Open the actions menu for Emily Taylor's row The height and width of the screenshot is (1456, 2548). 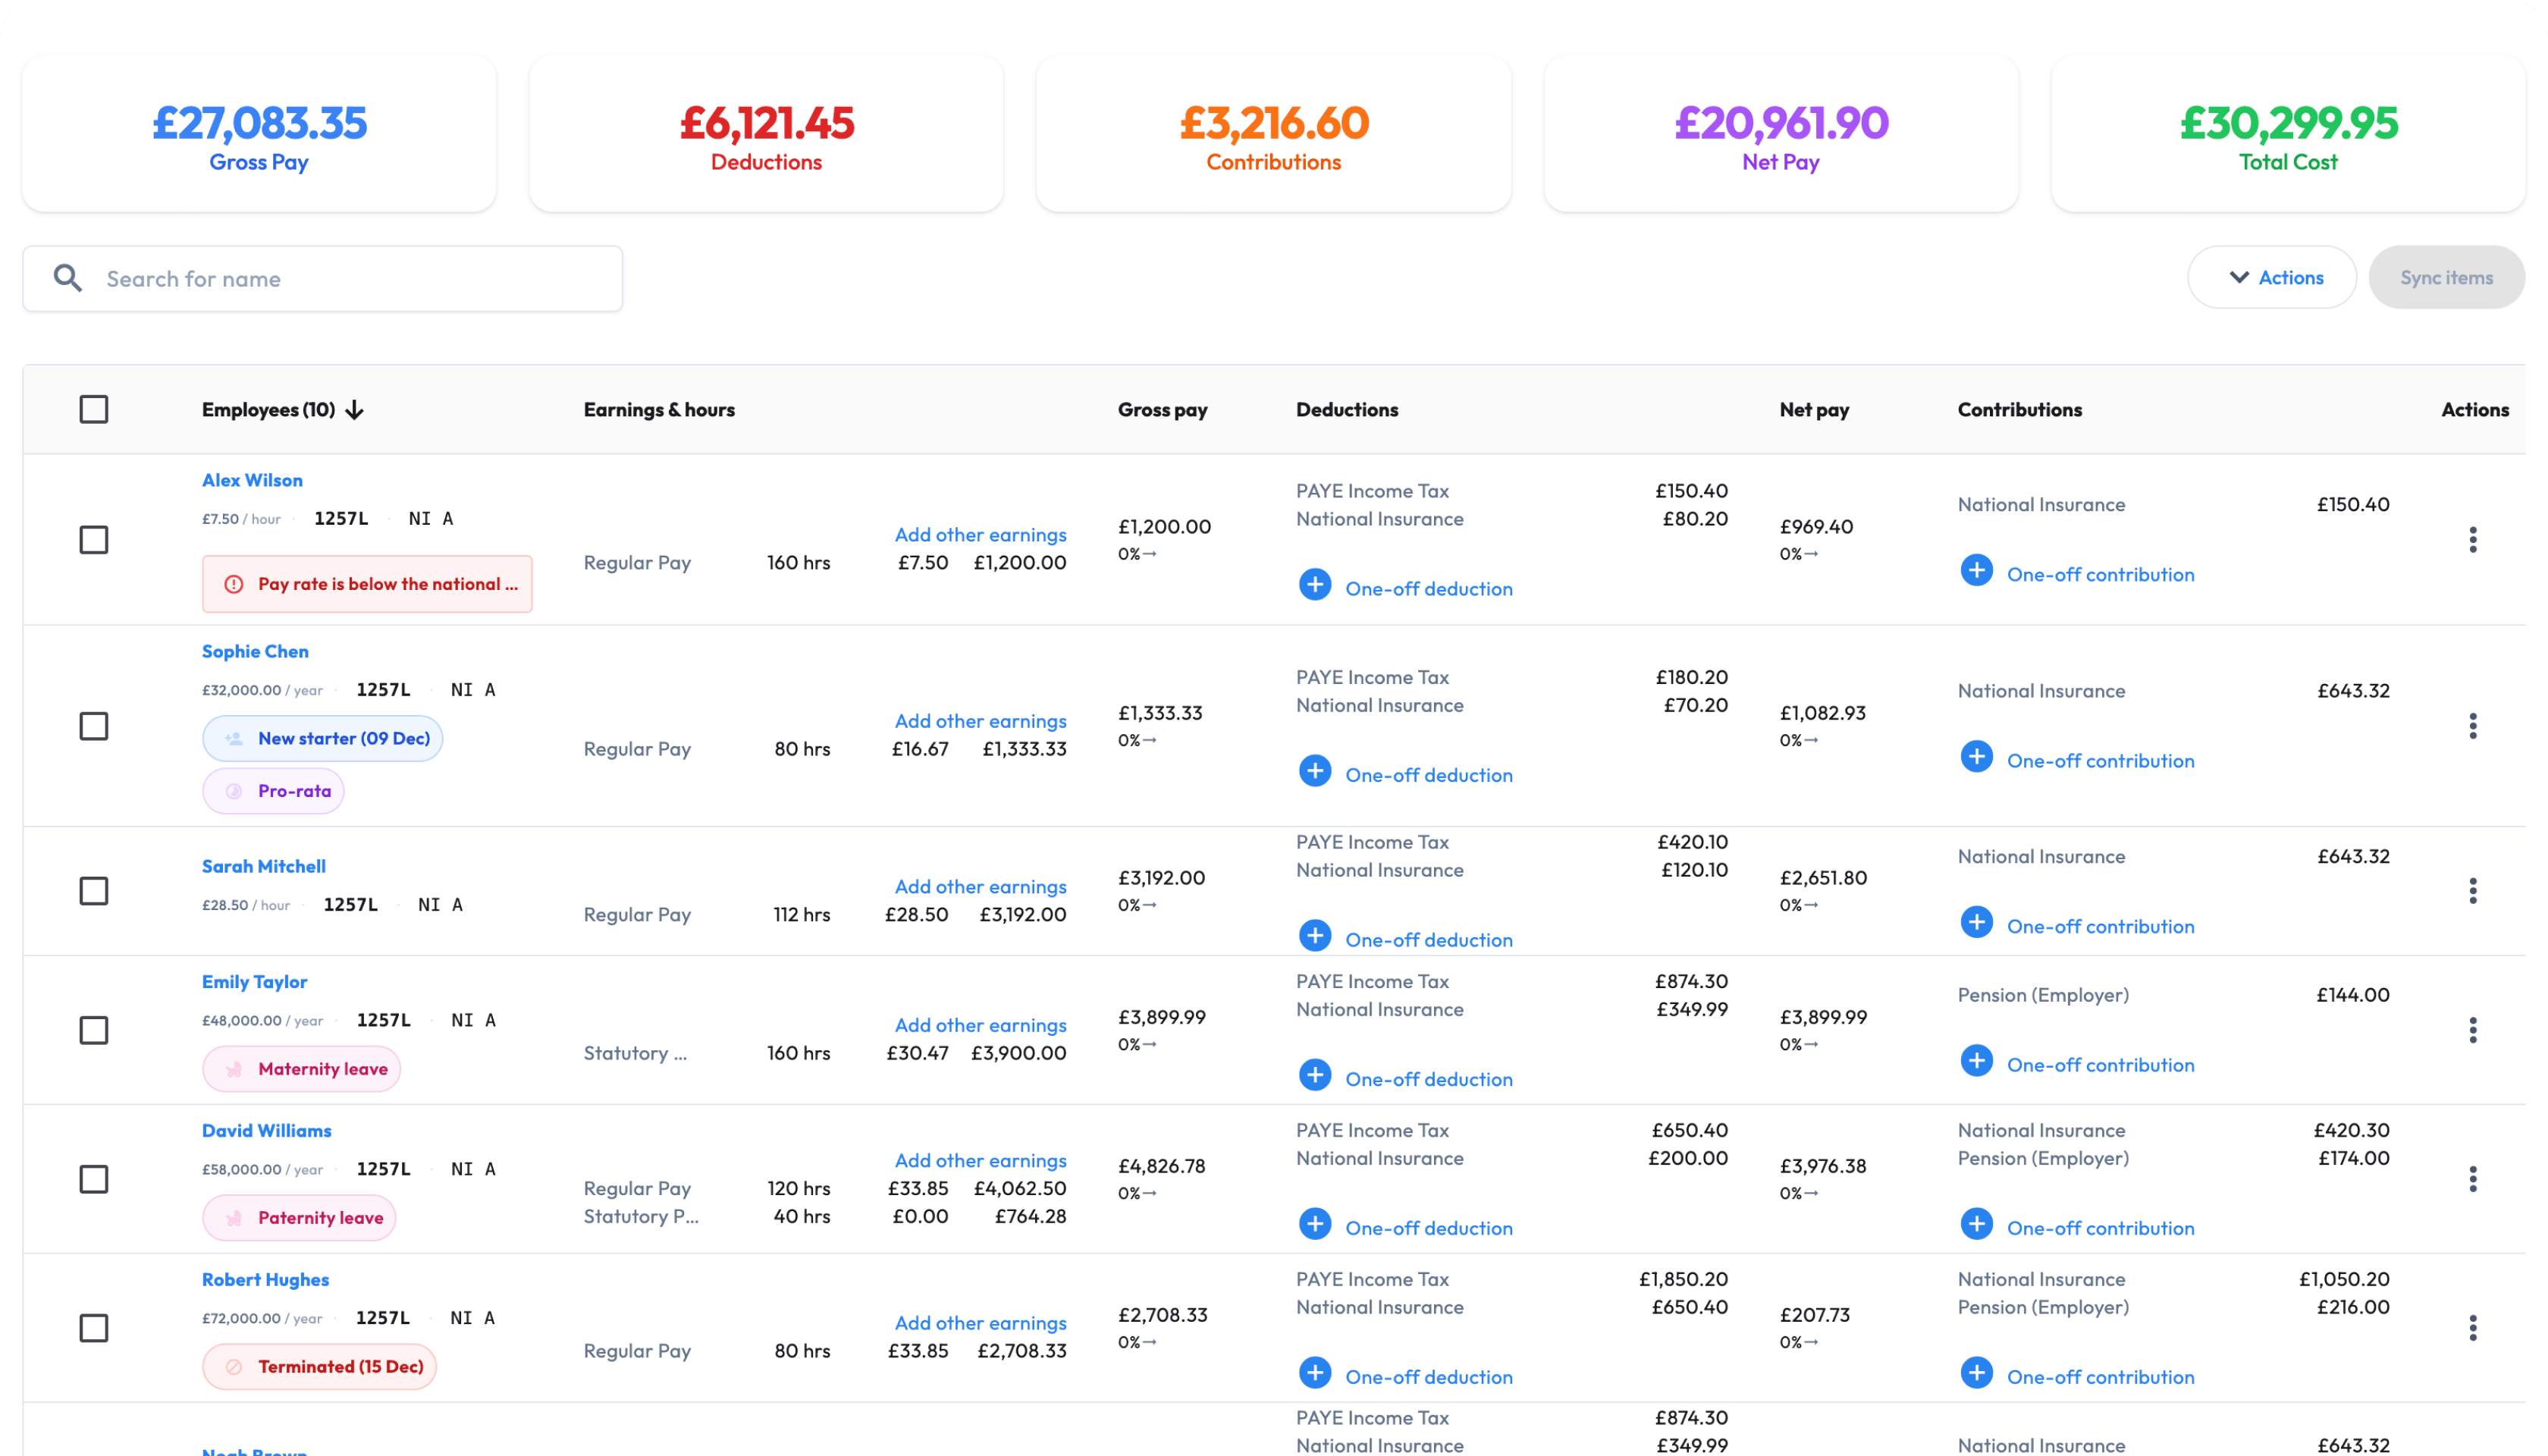coord(2474,1030)
